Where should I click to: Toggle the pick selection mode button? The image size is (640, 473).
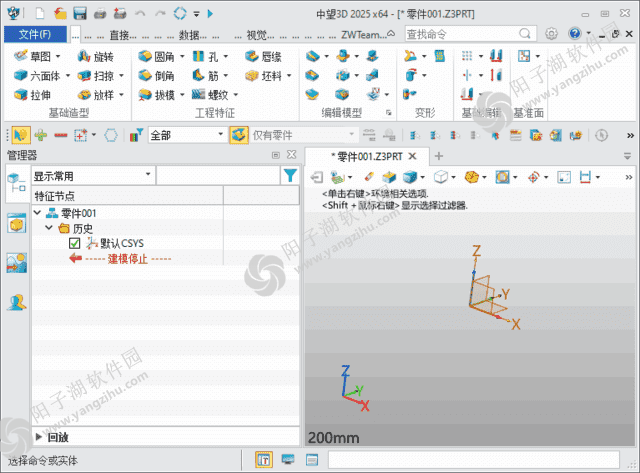tap(21, 135)
